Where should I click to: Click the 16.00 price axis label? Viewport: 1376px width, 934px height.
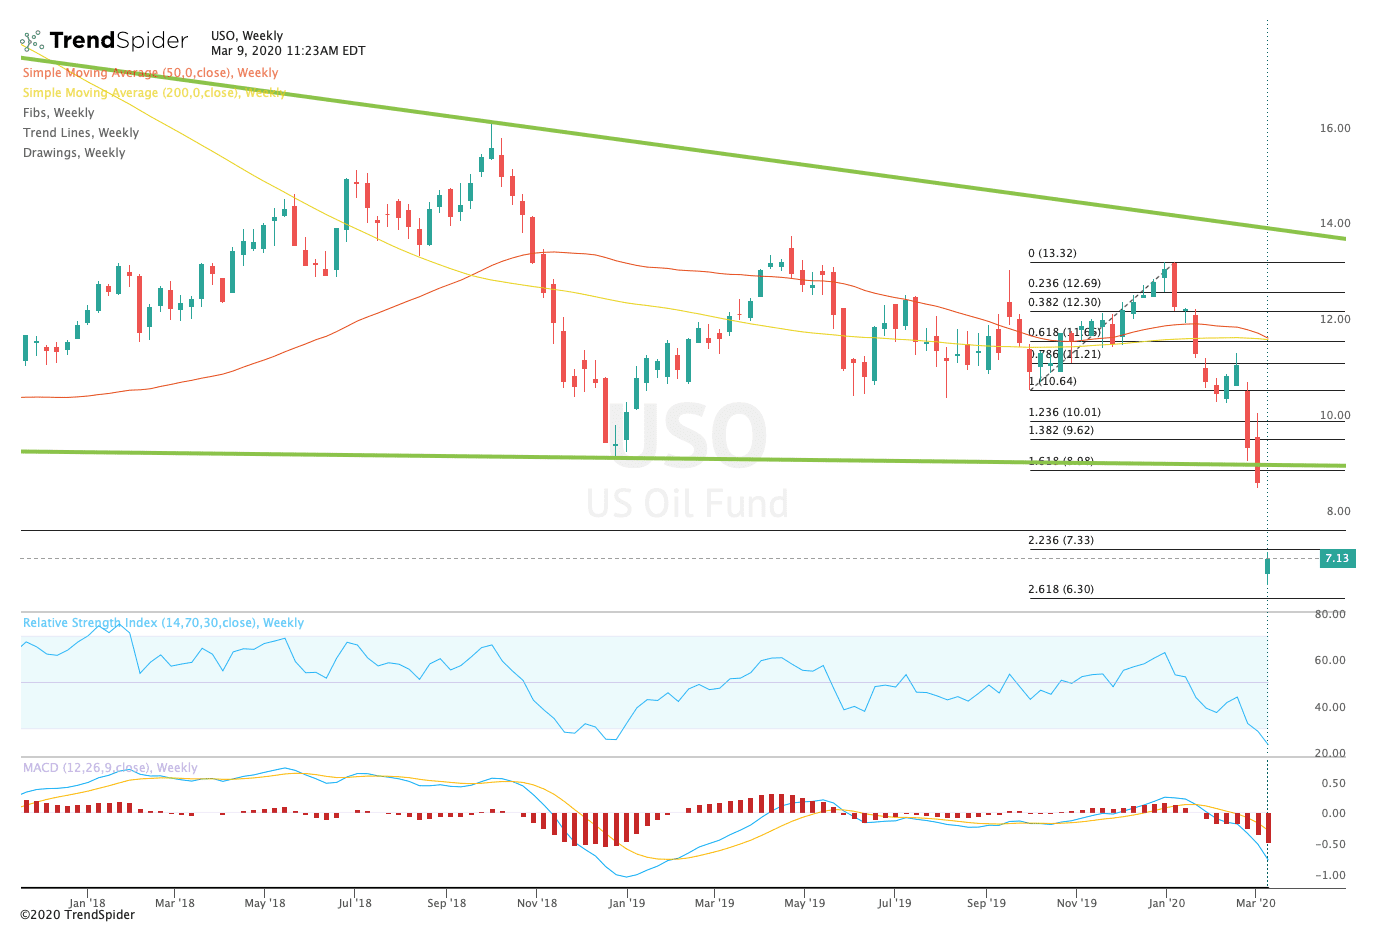[1335, 128]
